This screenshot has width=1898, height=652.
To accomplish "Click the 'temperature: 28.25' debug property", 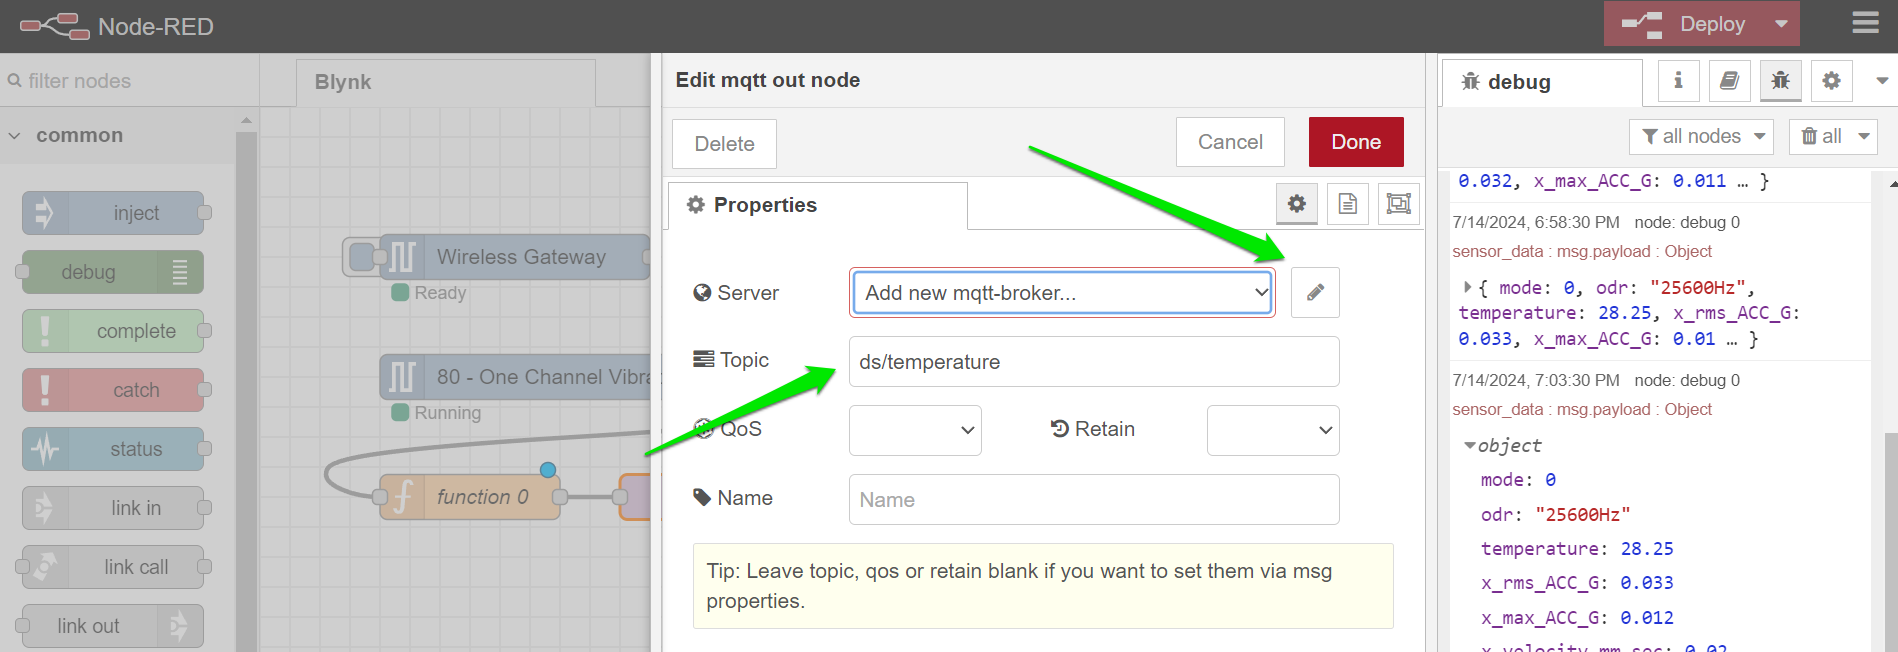I will click(x=1577, y=549).
